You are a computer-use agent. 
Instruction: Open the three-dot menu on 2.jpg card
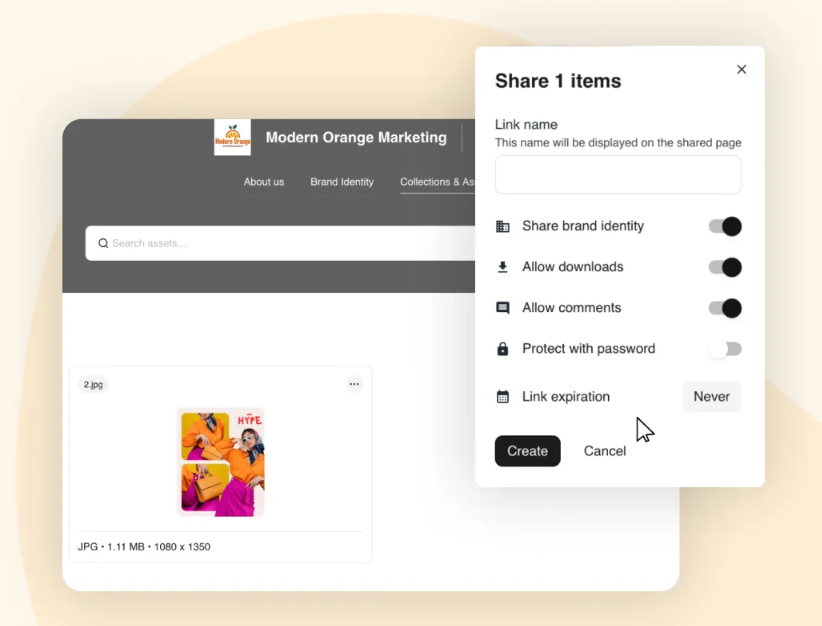(354, 384)
